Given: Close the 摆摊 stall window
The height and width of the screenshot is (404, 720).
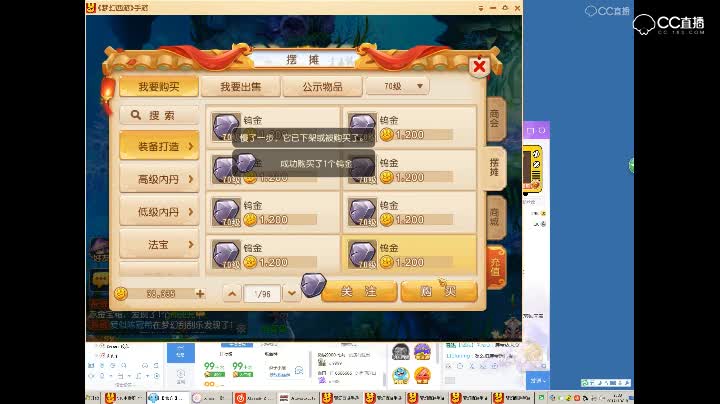Looking at the screenshot, I should click(x=479, y=67).
